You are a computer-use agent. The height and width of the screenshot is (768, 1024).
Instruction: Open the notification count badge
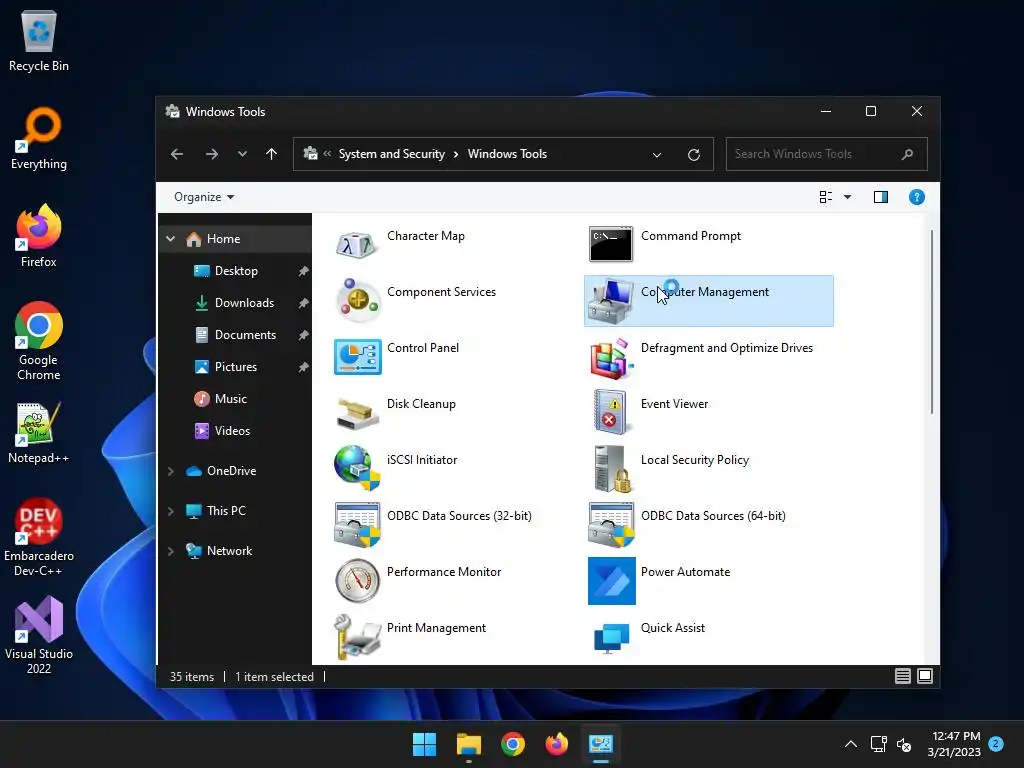[x=996, y=743]
